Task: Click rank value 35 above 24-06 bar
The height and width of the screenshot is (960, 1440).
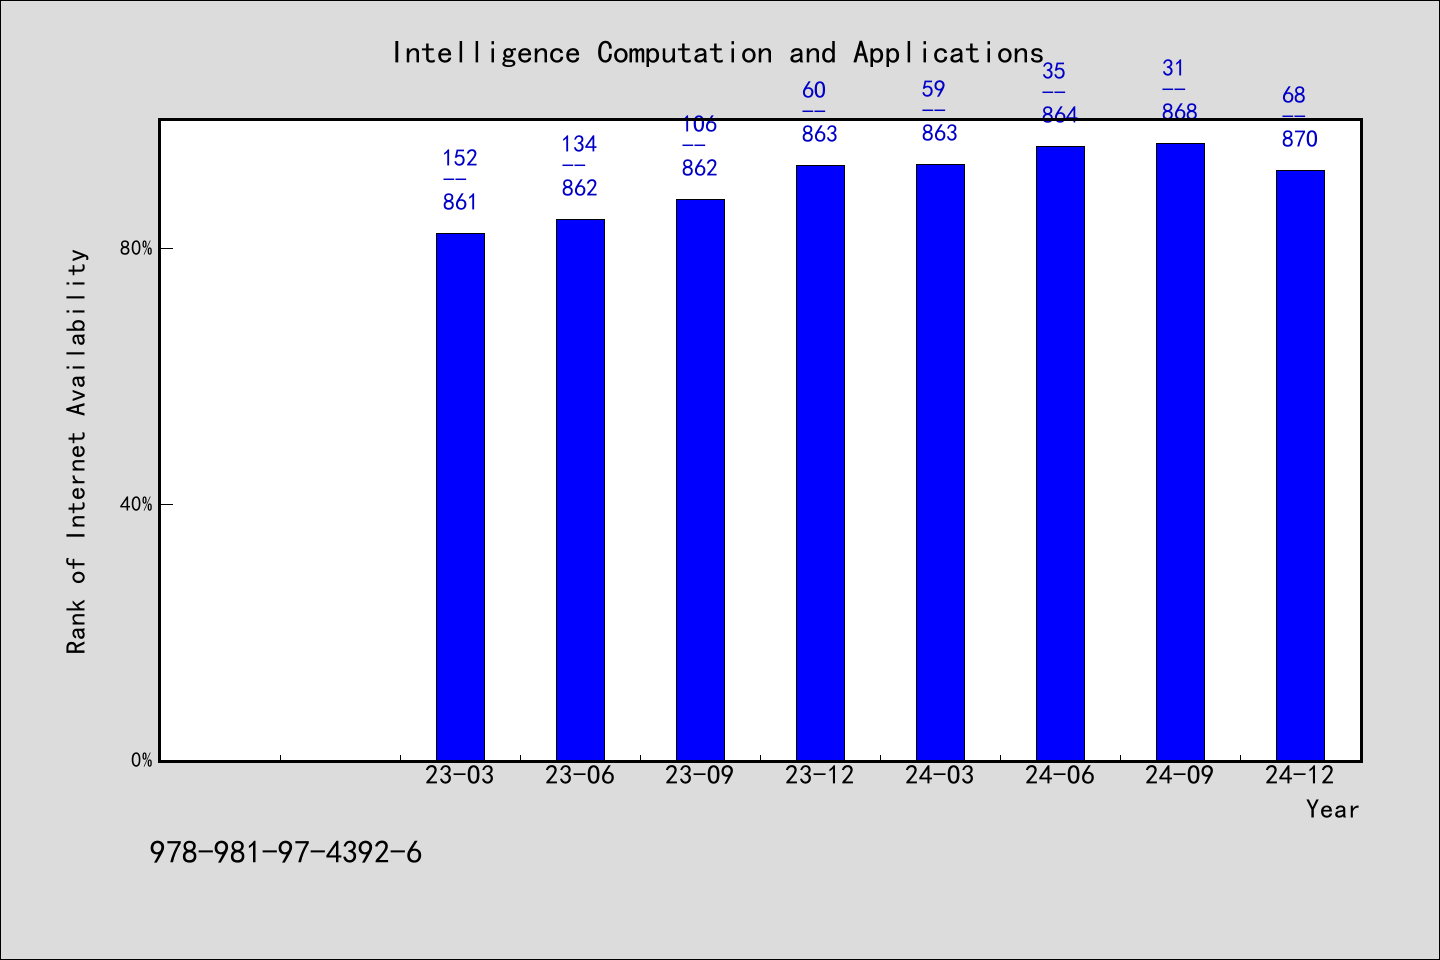Action: [x=1054, y=71]
